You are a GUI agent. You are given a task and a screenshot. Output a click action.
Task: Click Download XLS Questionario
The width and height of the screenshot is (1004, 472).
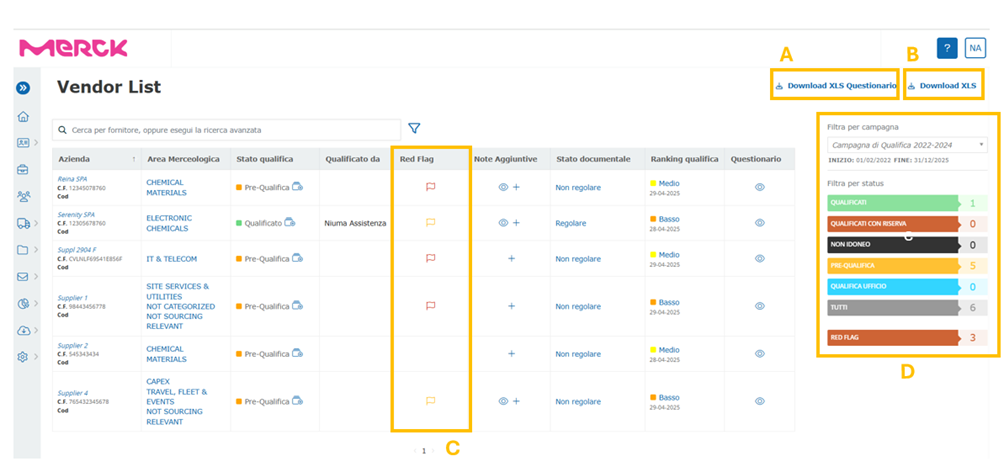(836, 86)
